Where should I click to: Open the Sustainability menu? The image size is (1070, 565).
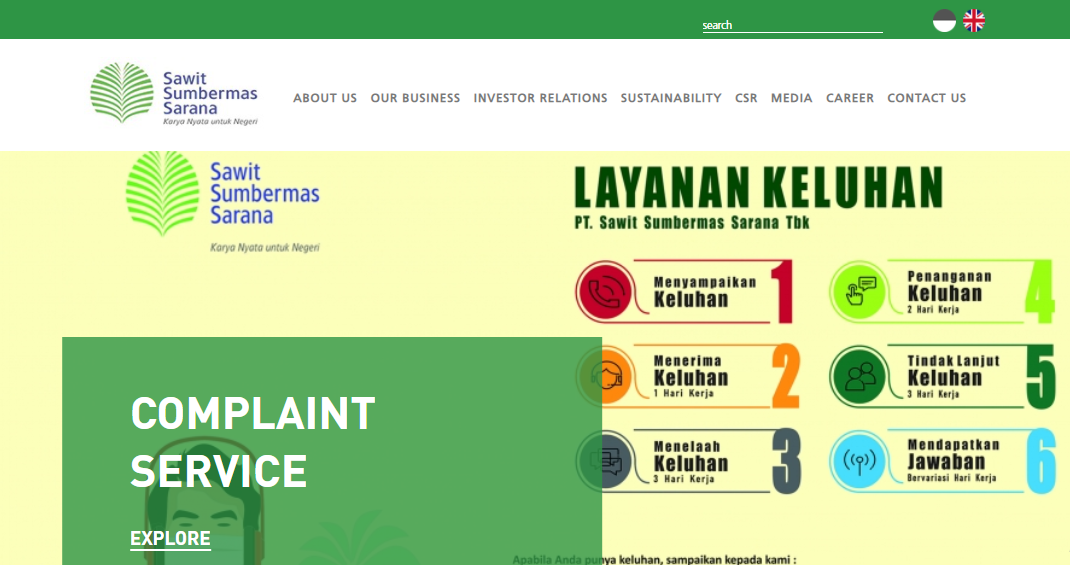671,98
